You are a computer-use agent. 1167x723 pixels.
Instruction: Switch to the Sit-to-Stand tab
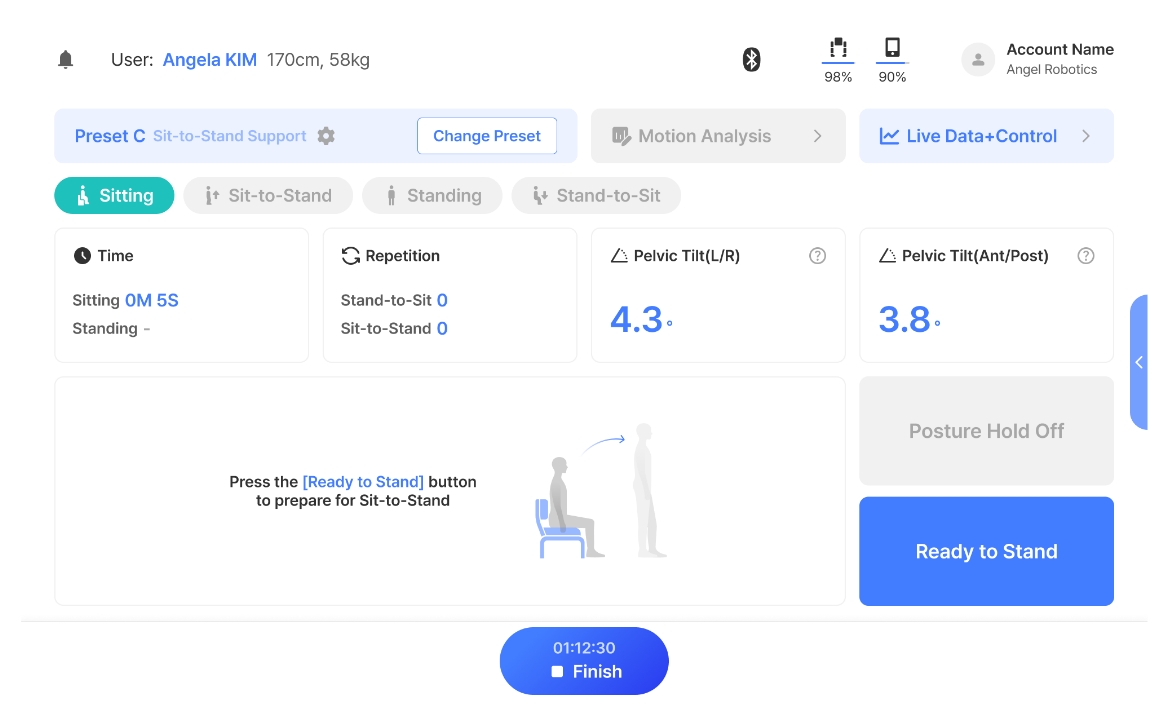[x=268, y=196]
